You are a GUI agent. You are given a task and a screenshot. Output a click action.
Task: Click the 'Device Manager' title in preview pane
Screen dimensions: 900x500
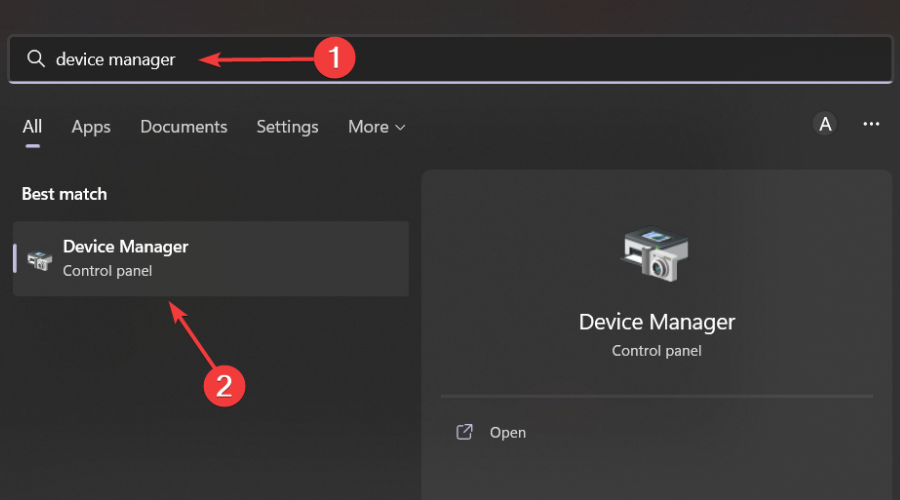tap(657, 322)
